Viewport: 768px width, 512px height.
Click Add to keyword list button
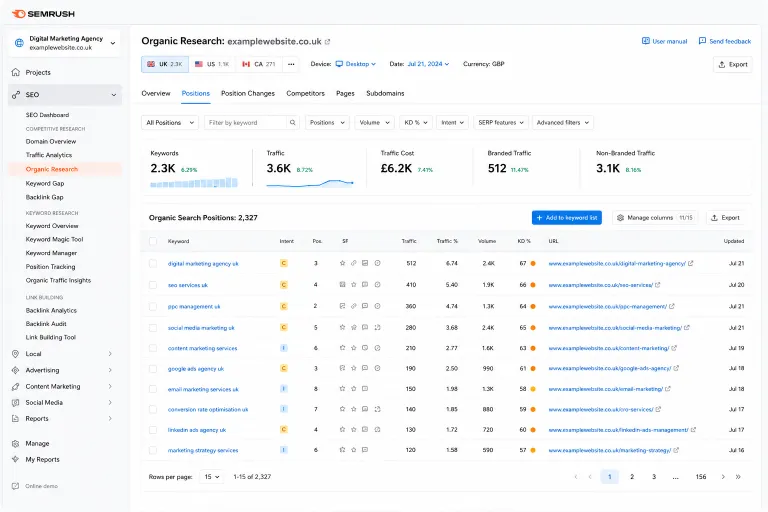tap(567, 218)
